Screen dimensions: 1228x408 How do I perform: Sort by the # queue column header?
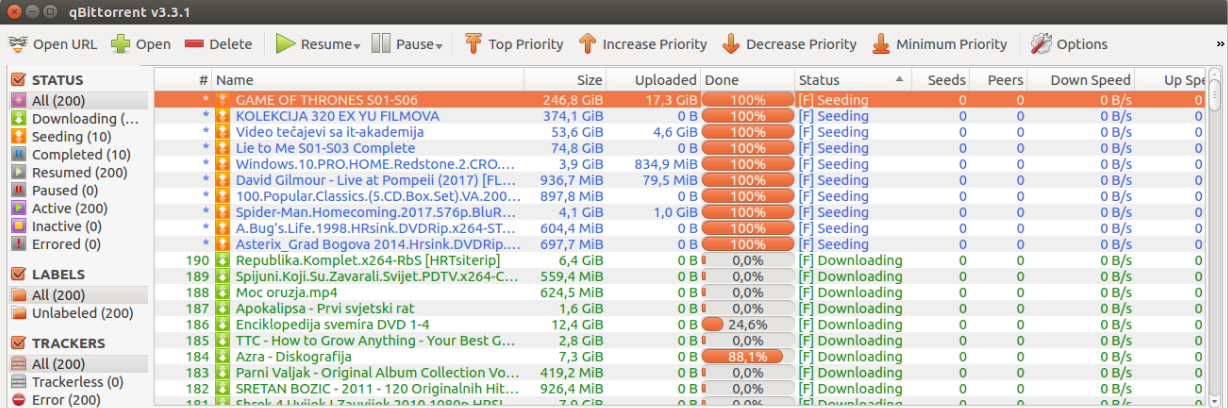pyautogui.click(x=183, y=80)
